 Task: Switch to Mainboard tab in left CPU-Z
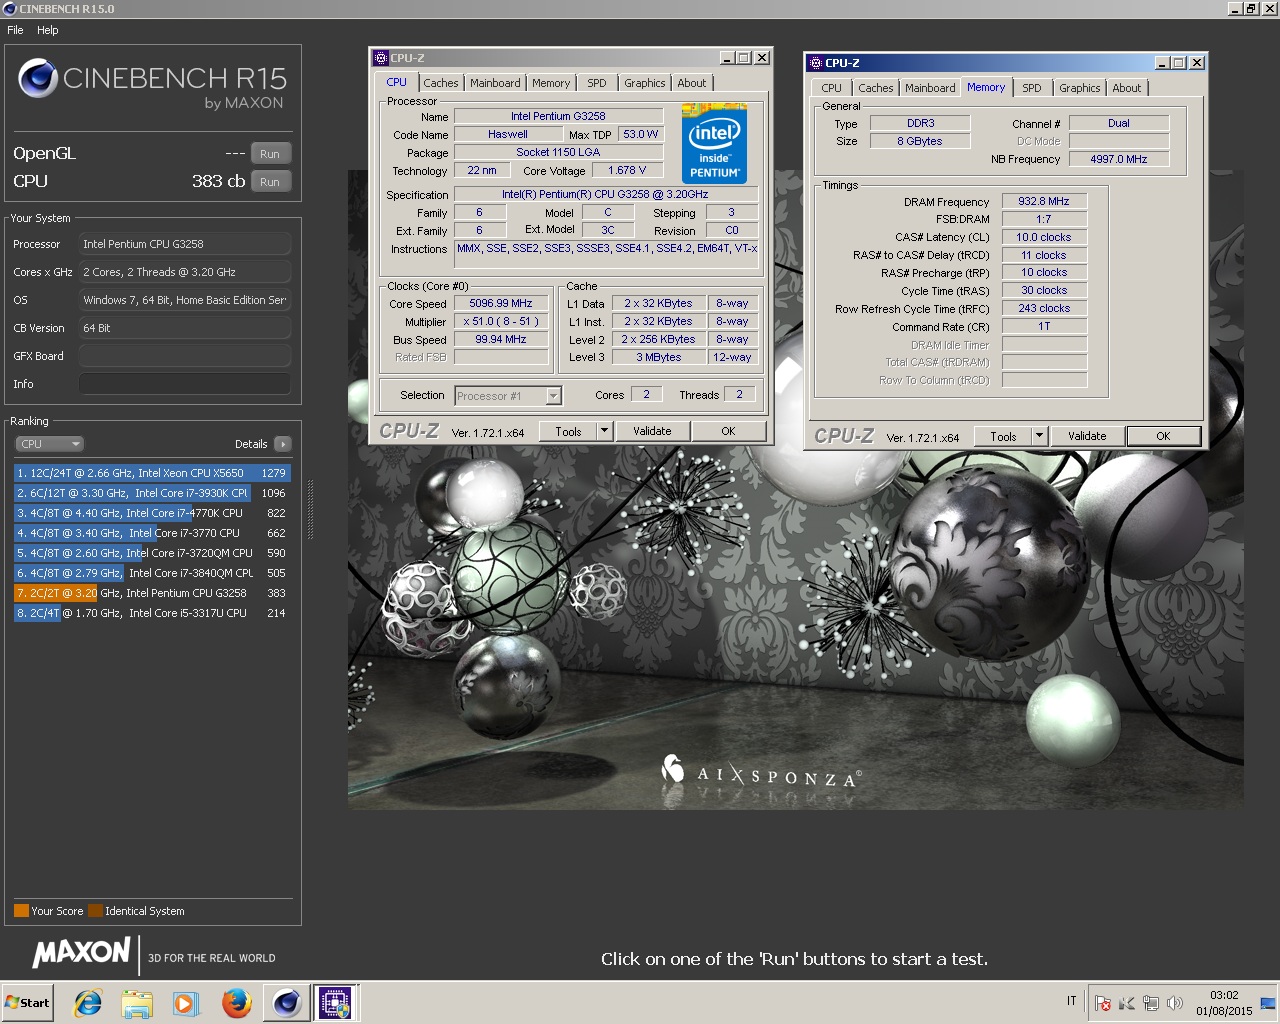(495, 83)
